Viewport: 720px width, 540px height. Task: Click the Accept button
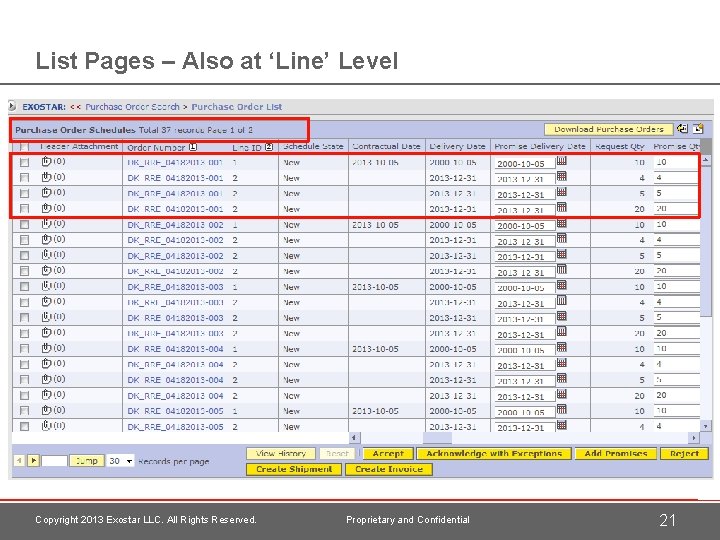[388, 454]
